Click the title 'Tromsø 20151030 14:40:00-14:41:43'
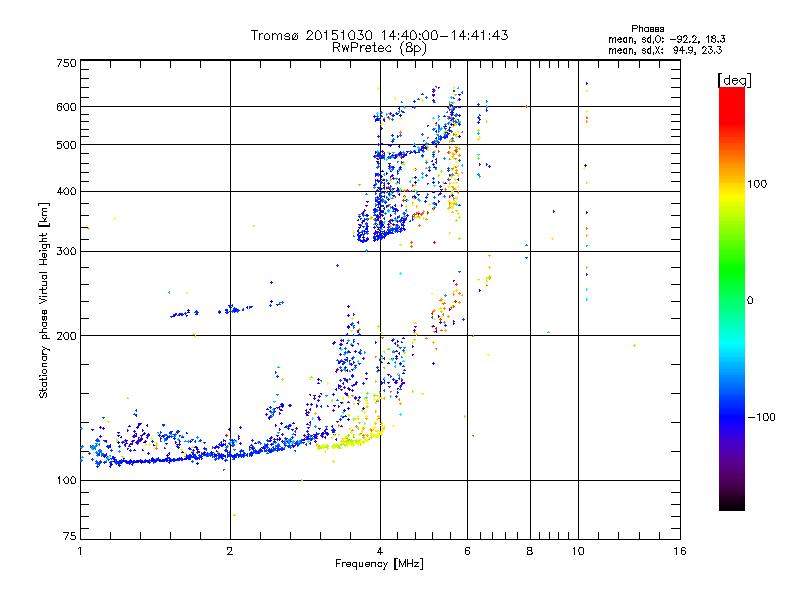This screenshot has height=600, width=800. (x=379, y=35)
